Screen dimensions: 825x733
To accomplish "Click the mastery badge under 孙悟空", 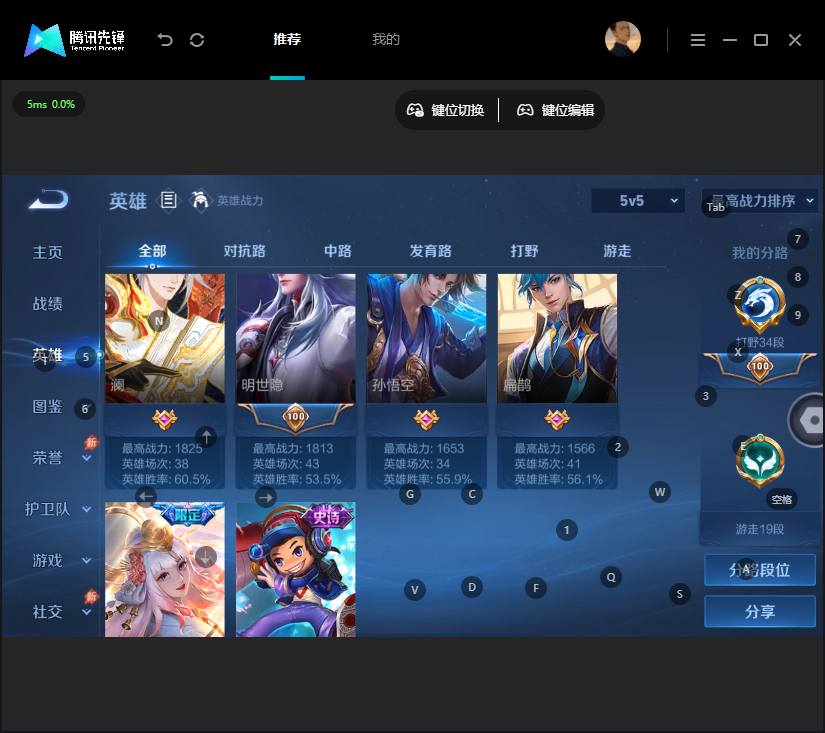I will [426, 419].
